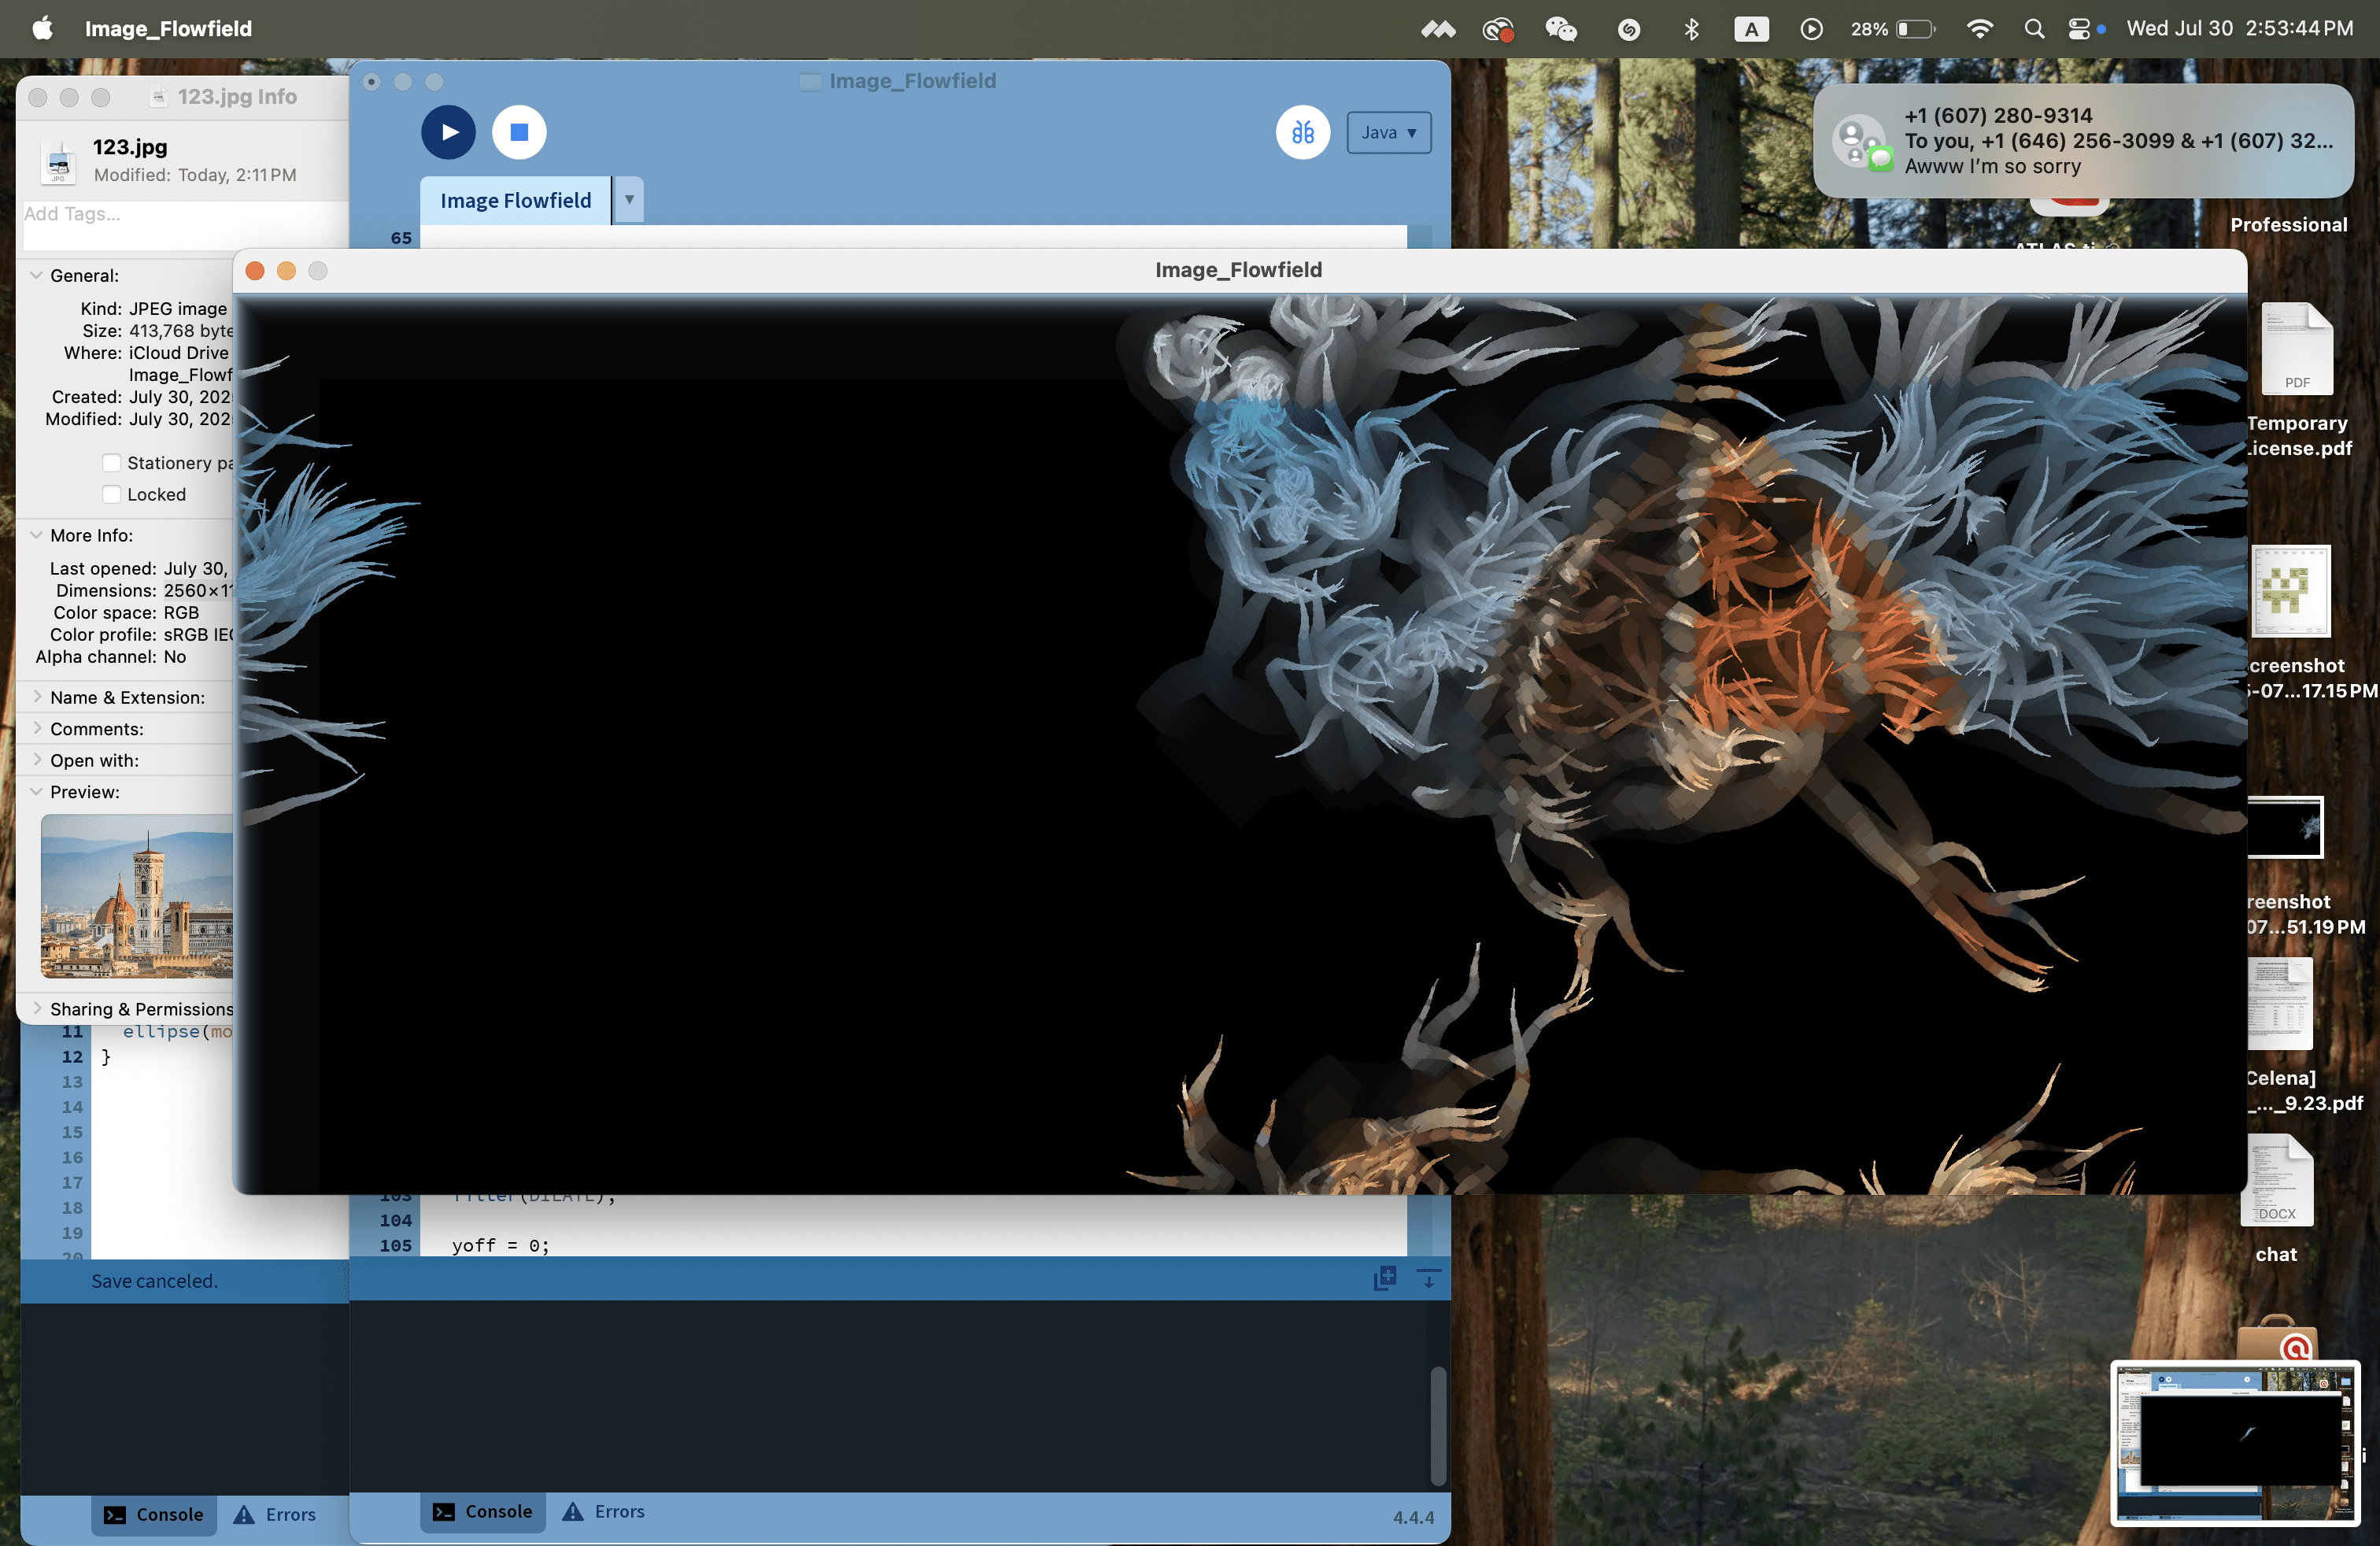Click the Bluetooth icon in menu bar

1691,28
